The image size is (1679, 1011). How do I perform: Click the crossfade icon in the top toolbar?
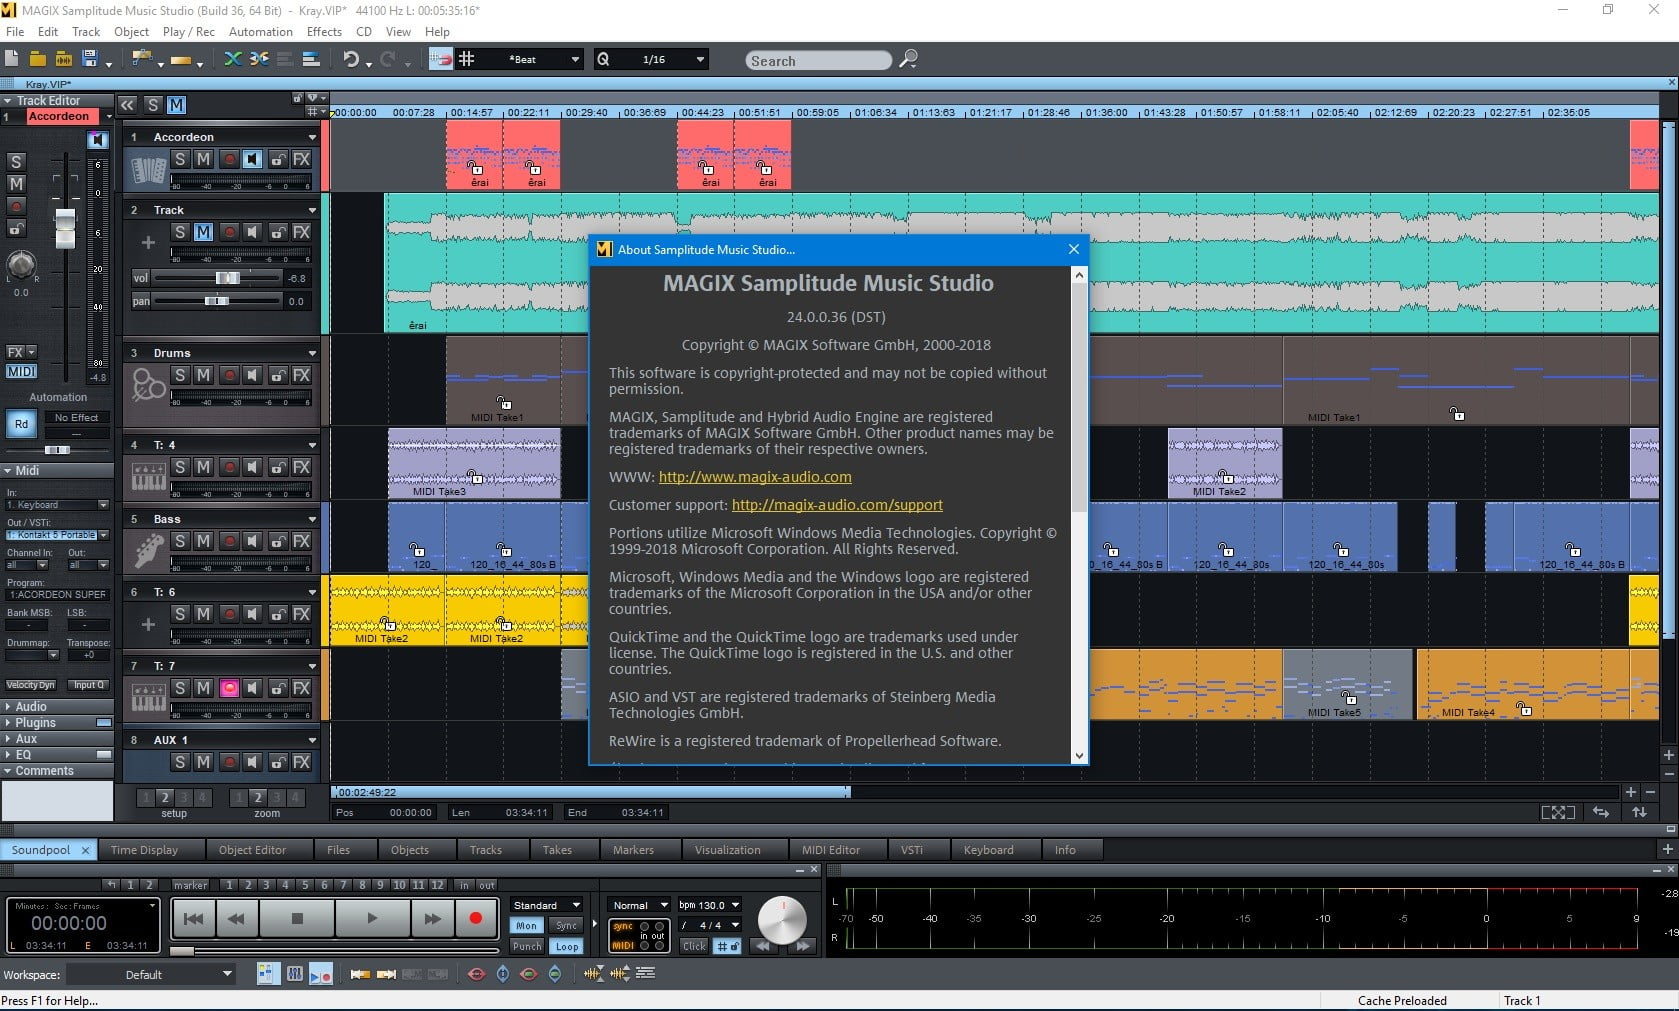[233, 59]
